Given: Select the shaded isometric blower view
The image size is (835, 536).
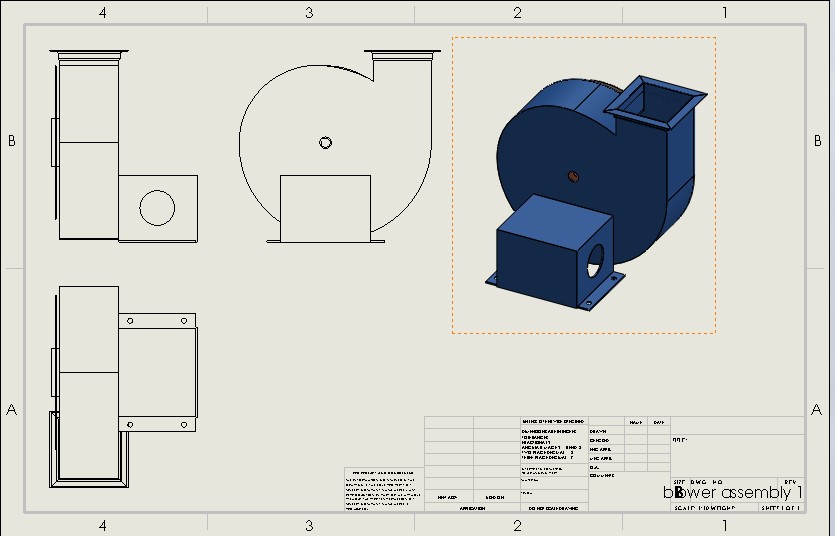Looking at the screenshot, I should [x=584, y=185].
